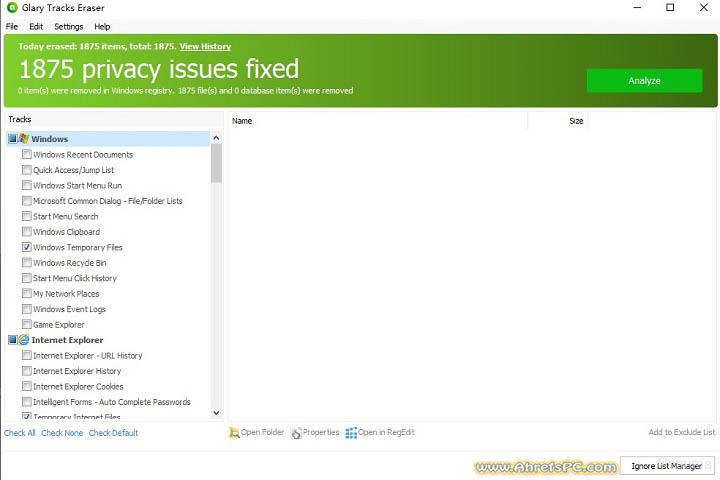Select the Internet Explorer Cookies label
Screen dimensions: 720x480
pyautogui.click(x=79, y=386)
